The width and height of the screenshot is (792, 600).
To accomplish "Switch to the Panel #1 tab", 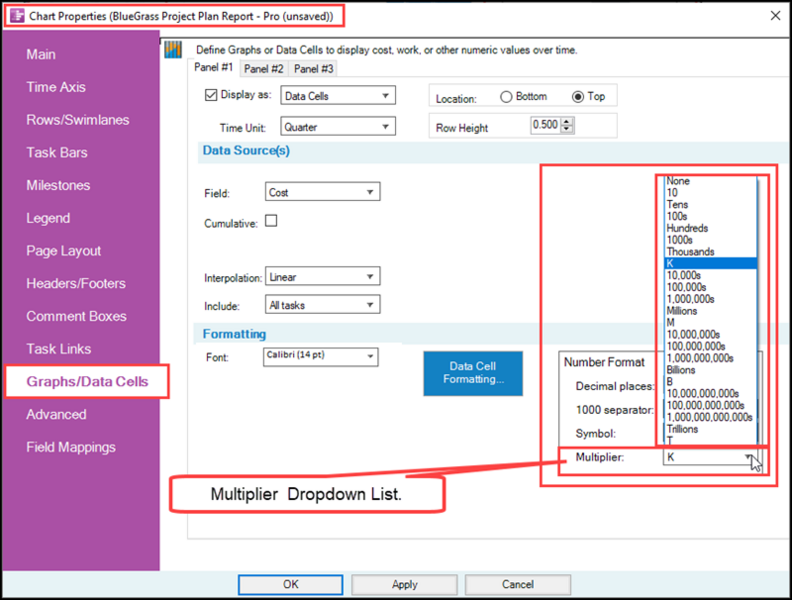I will 214,68.
